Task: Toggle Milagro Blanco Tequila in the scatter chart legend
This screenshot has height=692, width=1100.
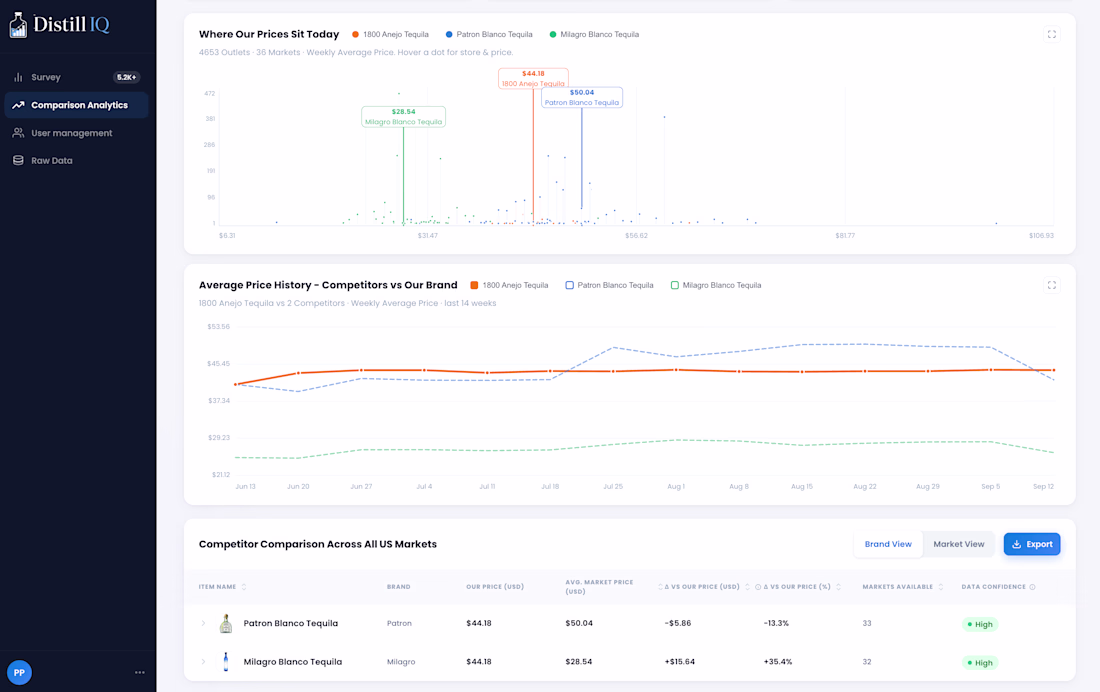Action: coord(594,34)
